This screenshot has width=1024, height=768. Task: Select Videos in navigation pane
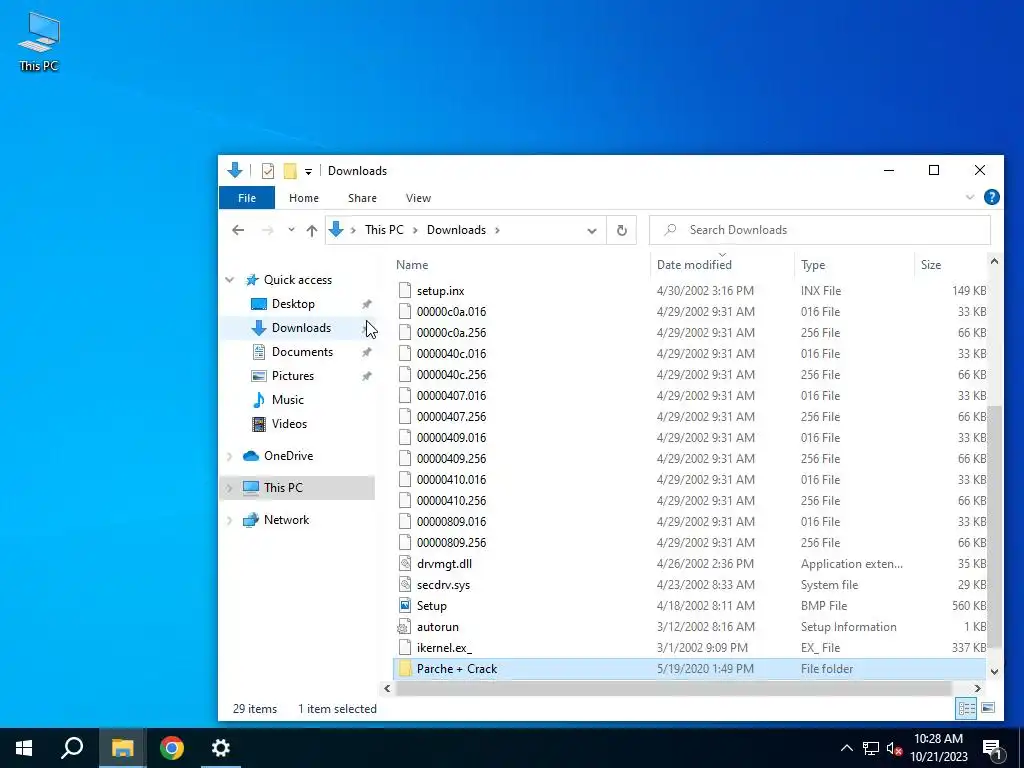[x=289, y=424]
